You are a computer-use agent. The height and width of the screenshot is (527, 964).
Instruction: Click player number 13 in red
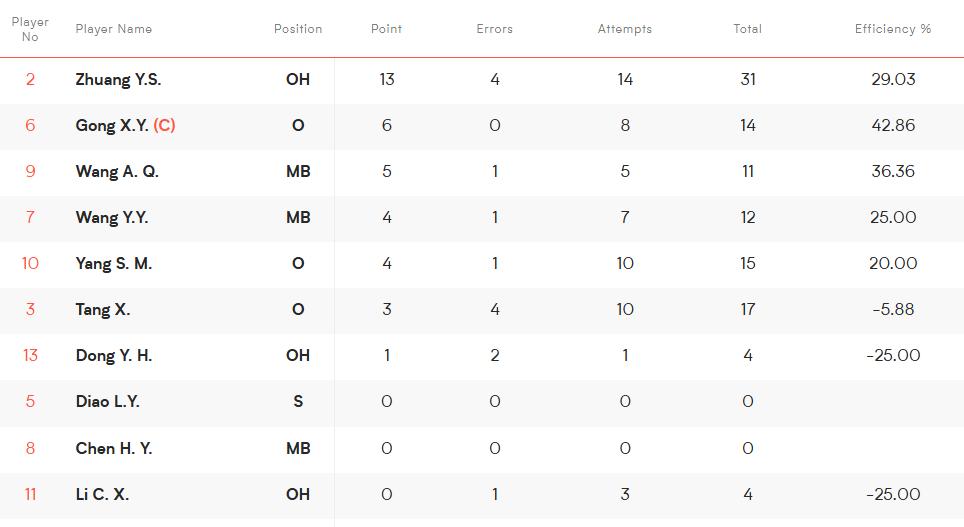[x=30, y=355]
